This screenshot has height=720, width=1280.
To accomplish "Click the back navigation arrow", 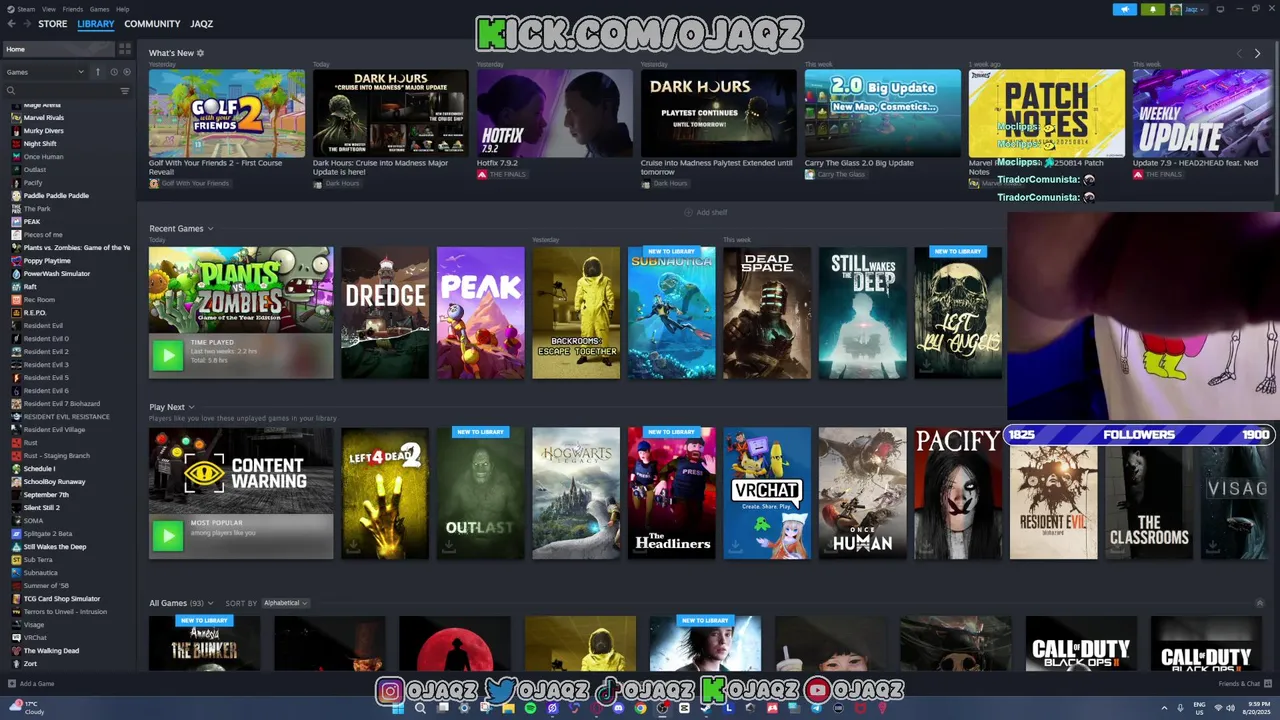I will pyautogui.click(x=11, y=24).
